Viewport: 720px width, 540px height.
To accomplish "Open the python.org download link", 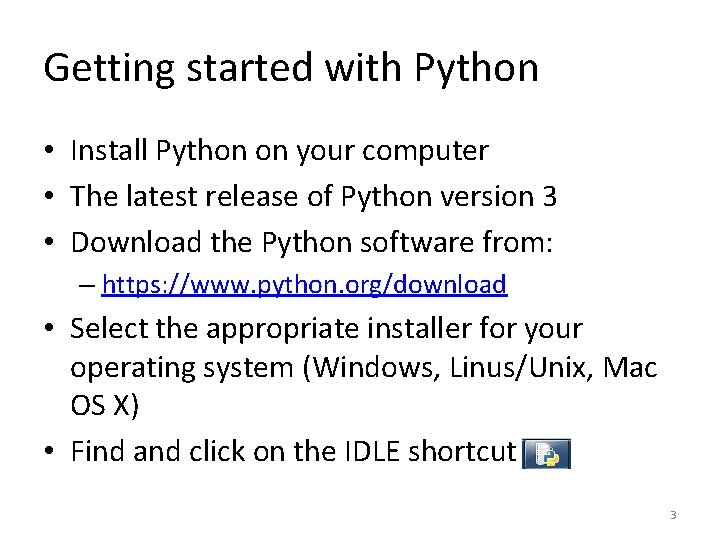I will [x=304, y=285].
